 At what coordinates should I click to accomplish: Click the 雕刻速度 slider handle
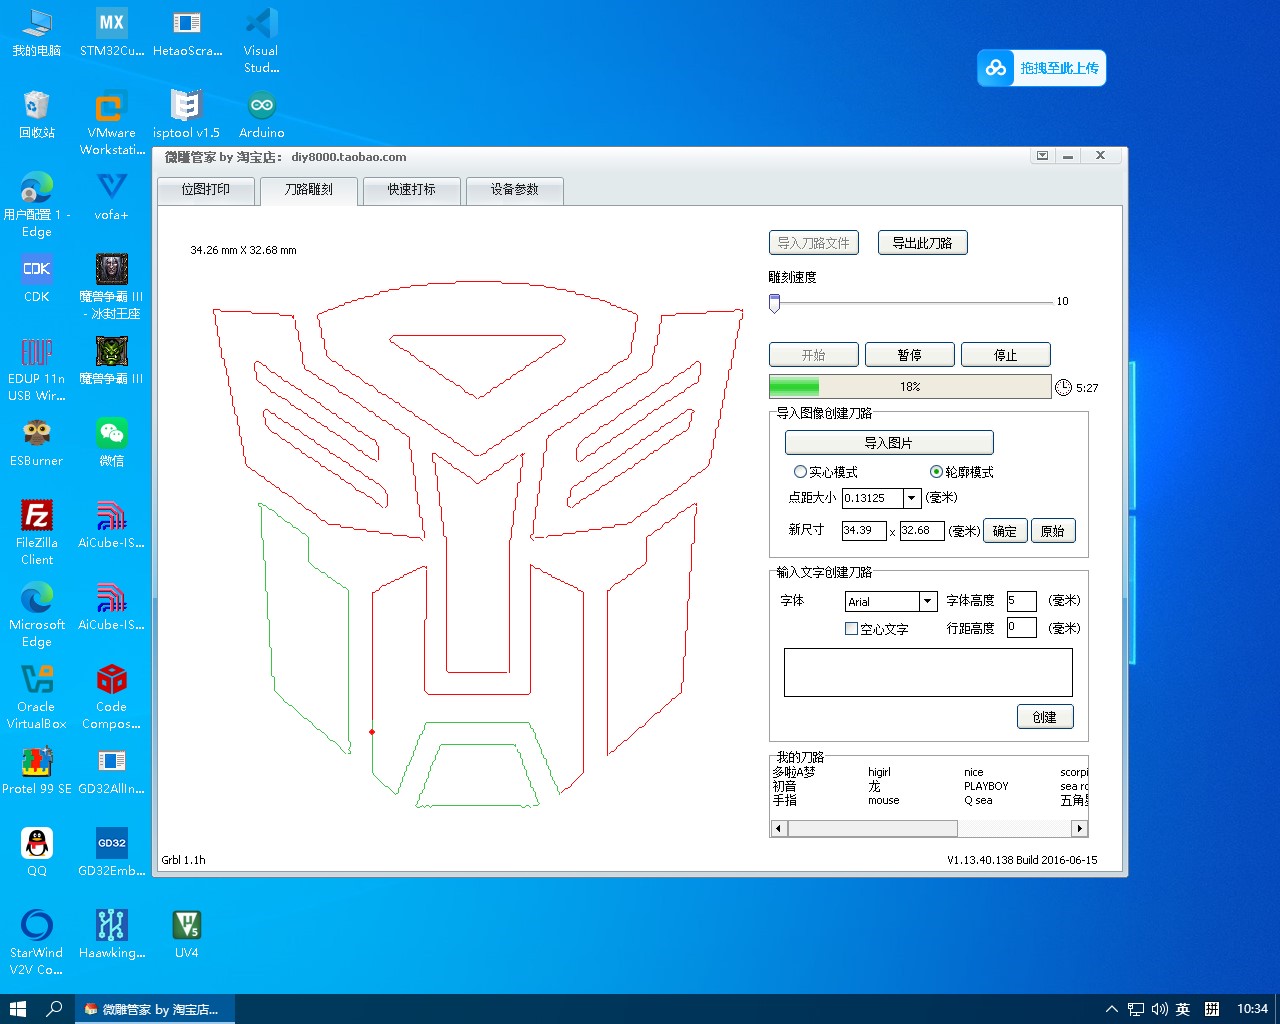[x=774, y=302]
